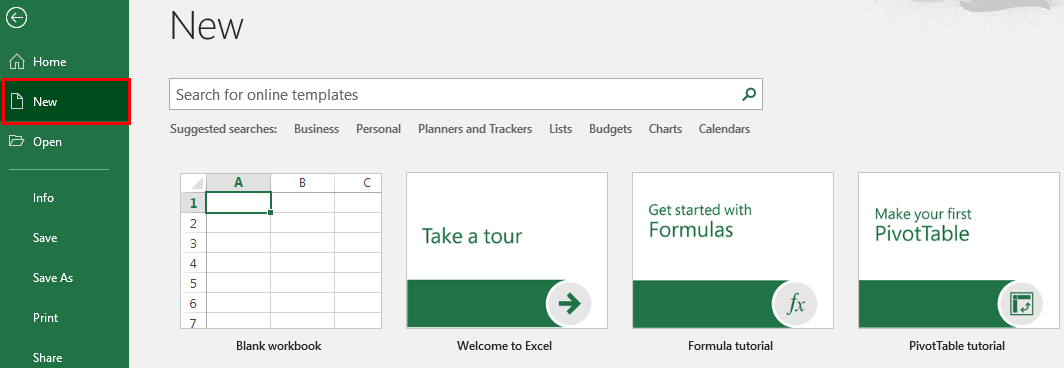Click the PivotTable circle icon
Viewport: 1064px width, 368px height.
coord(1021,304)
